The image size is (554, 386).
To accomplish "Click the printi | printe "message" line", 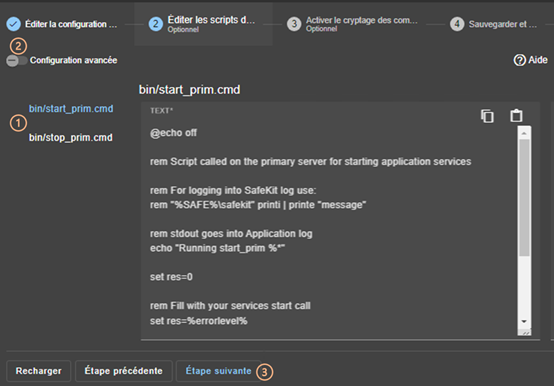I will tap(258, 205).
